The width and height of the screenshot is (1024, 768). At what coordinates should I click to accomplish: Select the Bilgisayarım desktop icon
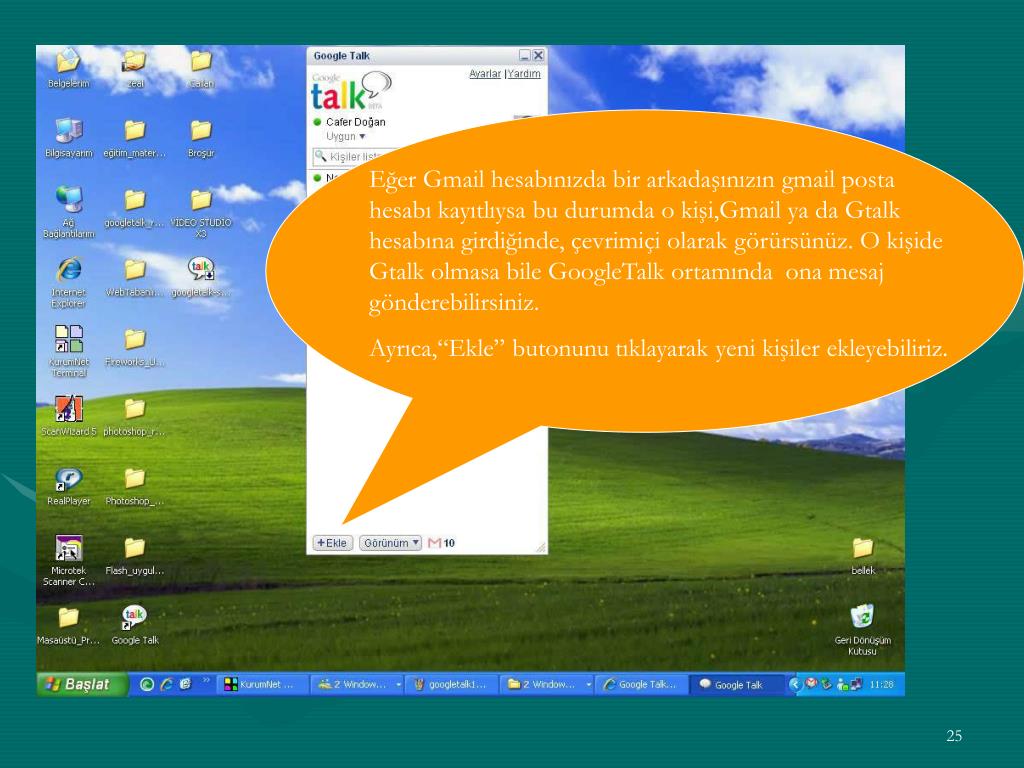68,137
